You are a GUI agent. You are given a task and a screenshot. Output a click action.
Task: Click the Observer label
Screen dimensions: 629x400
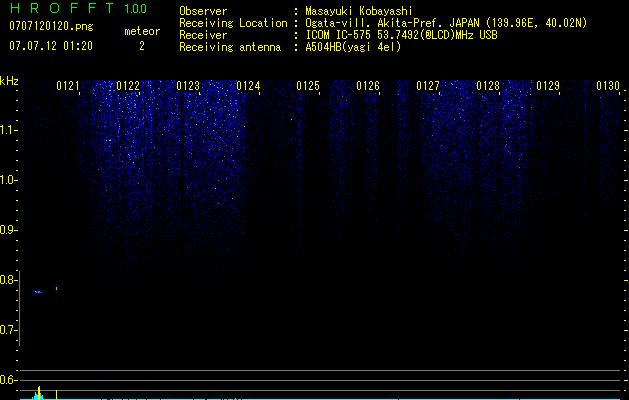click(203, 11)
